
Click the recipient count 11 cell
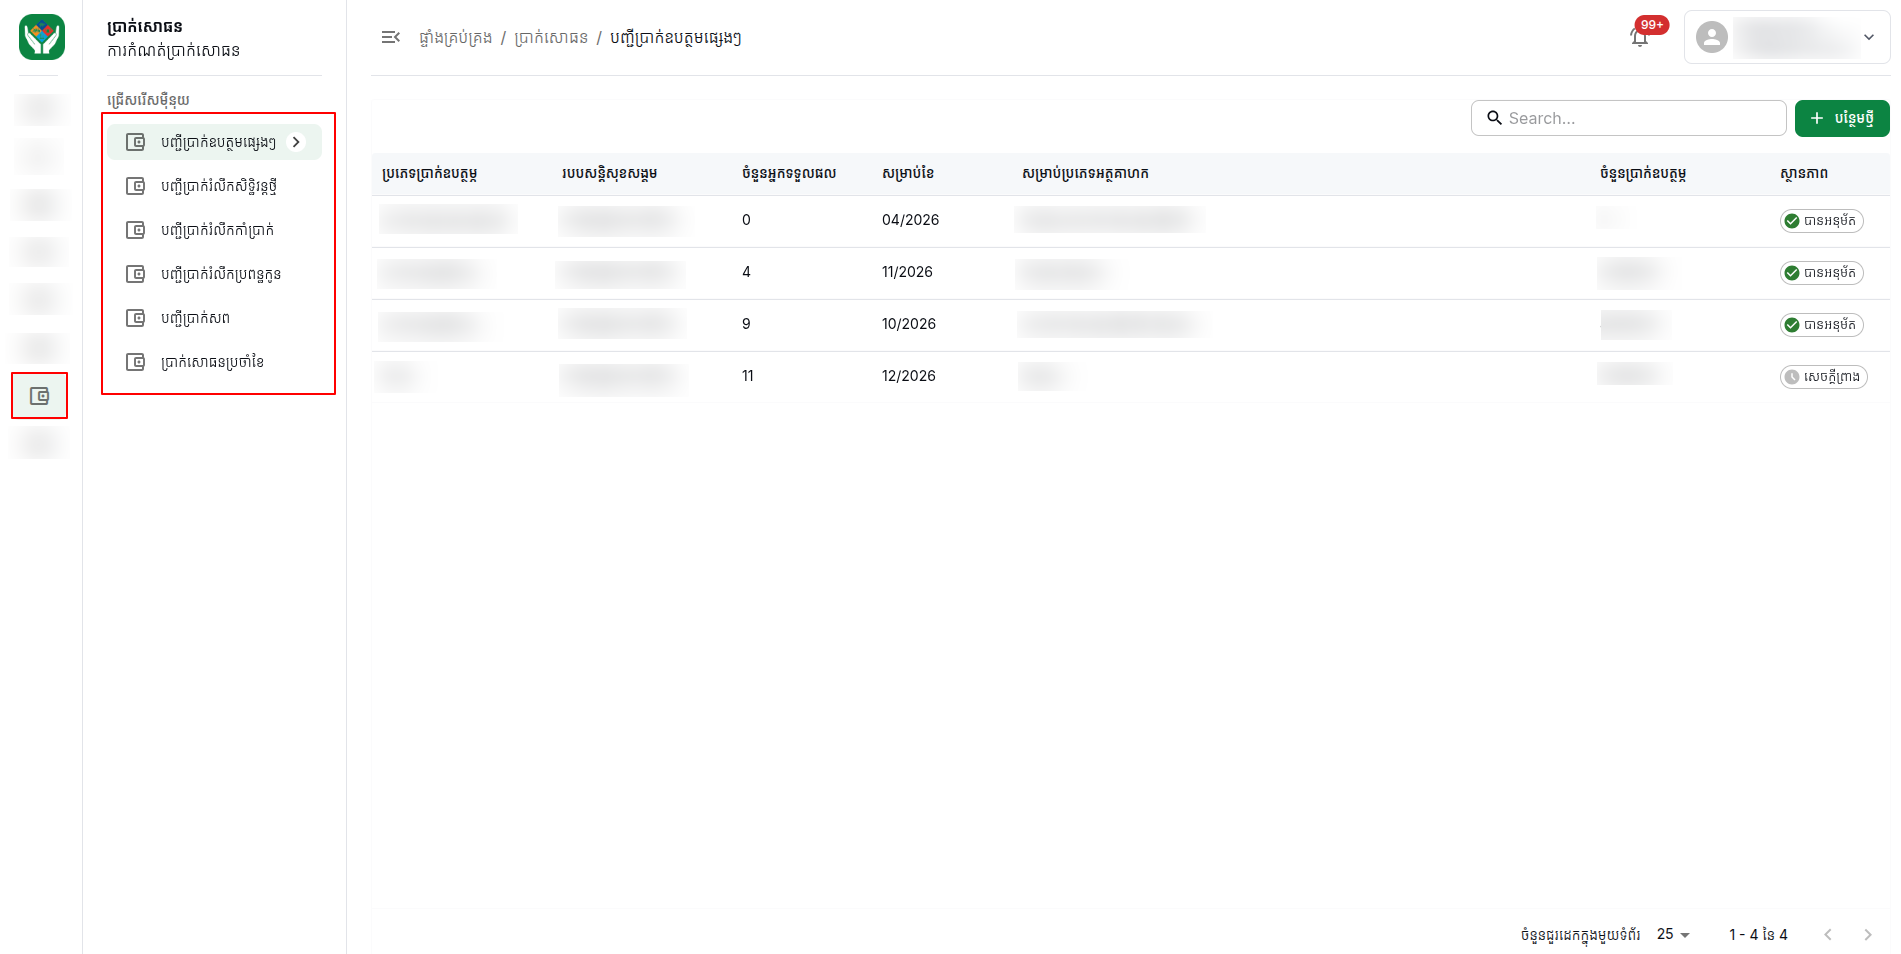click(x=748, y=376)
